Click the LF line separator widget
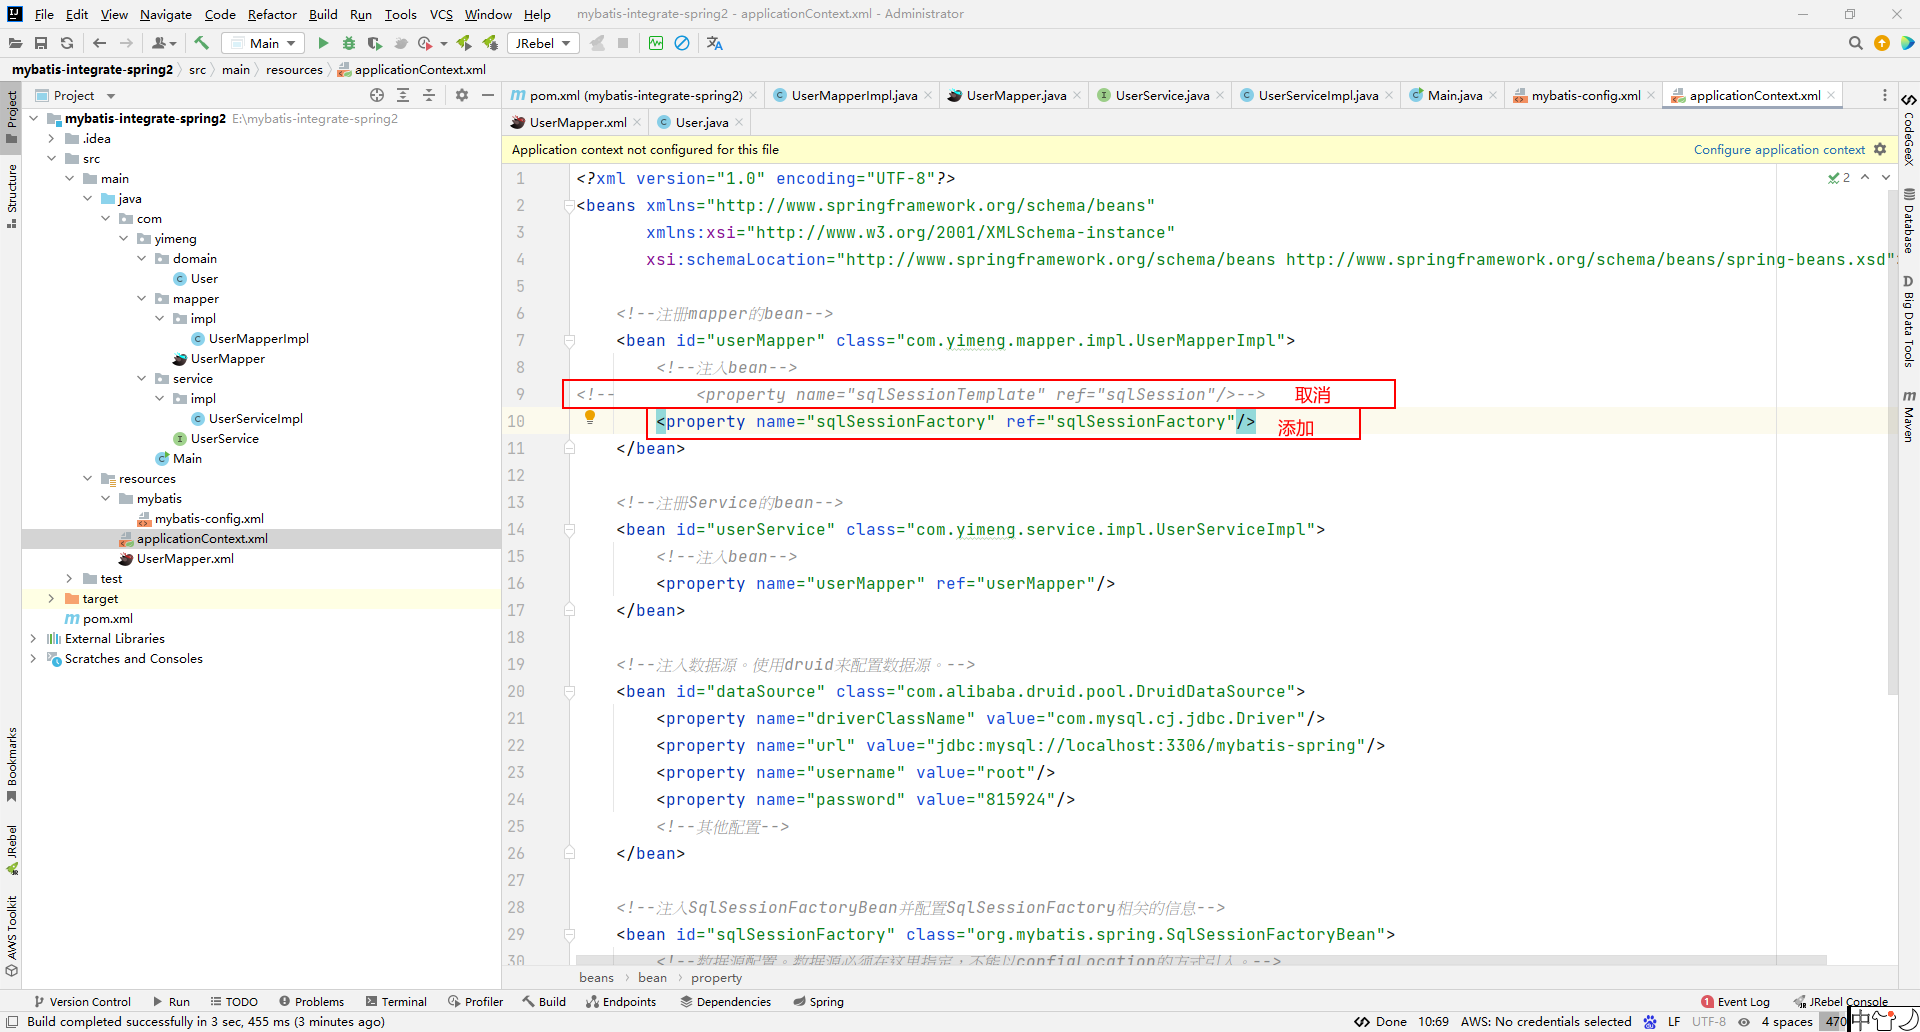 [1674, 1021]
